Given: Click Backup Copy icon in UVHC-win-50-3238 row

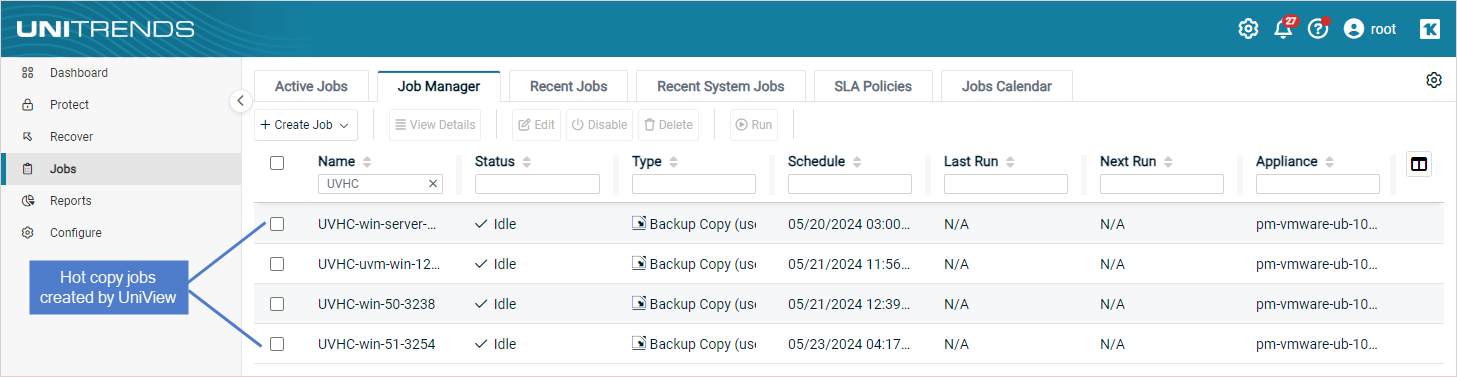Looking at the screenshot, I should coord(639,303).
